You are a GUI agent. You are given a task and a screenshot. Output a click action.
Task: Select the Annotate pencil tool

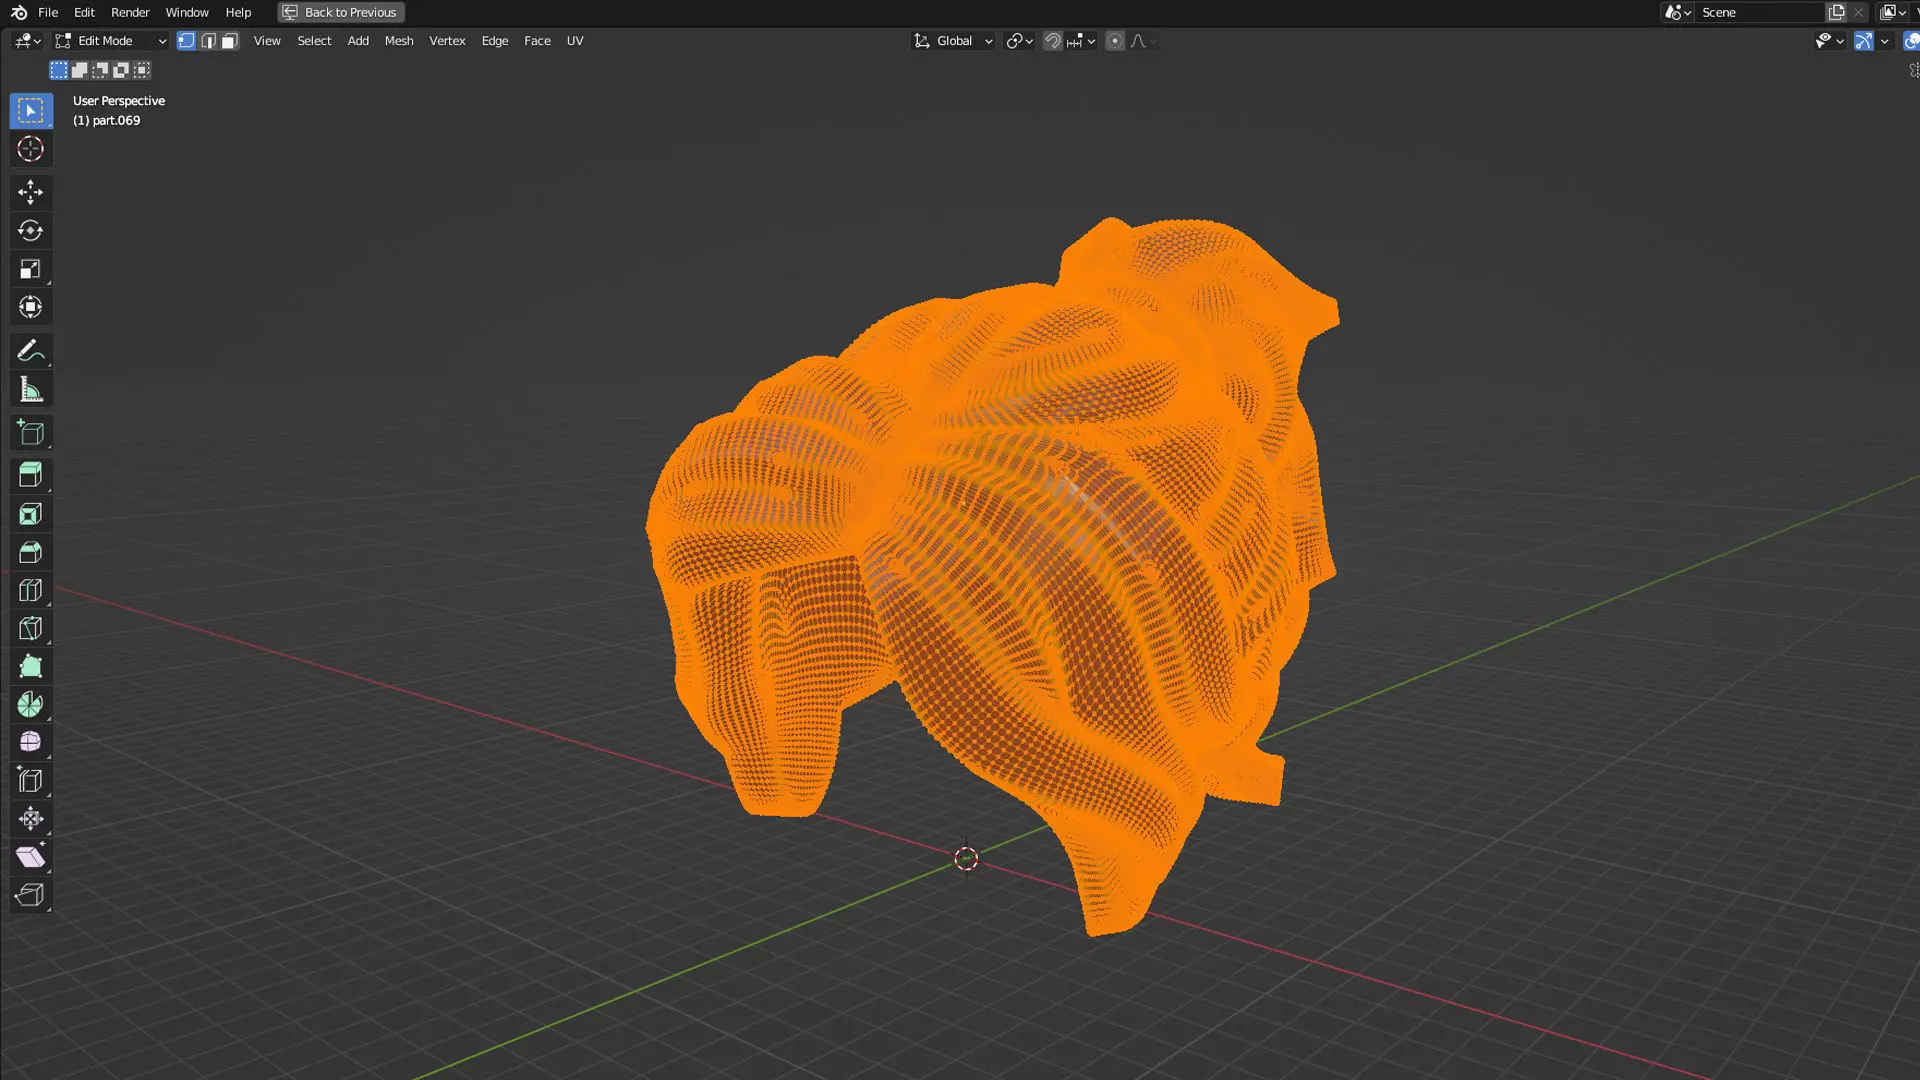[x=30, y=351]
